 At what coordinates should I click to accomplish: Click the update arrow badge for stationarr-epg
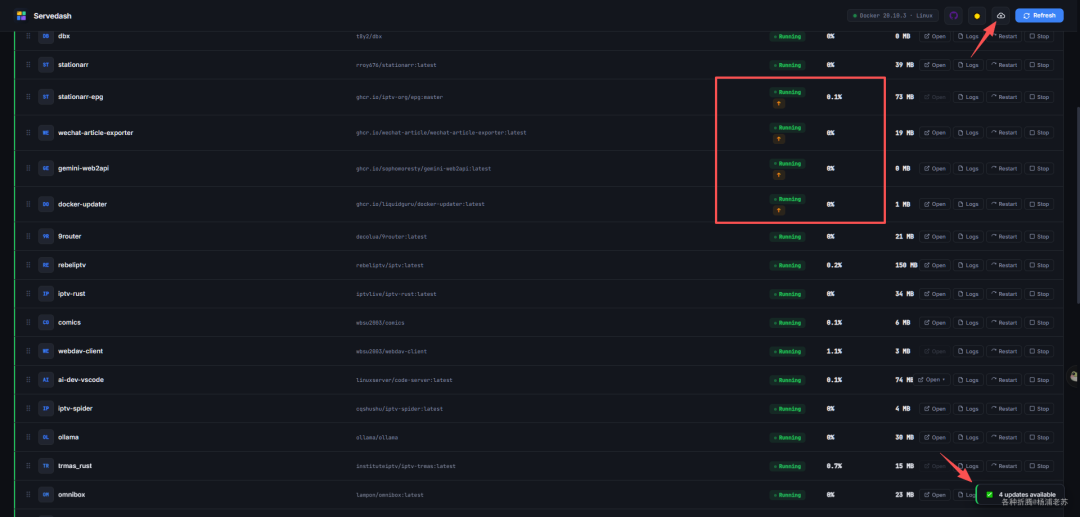point(778,103)
